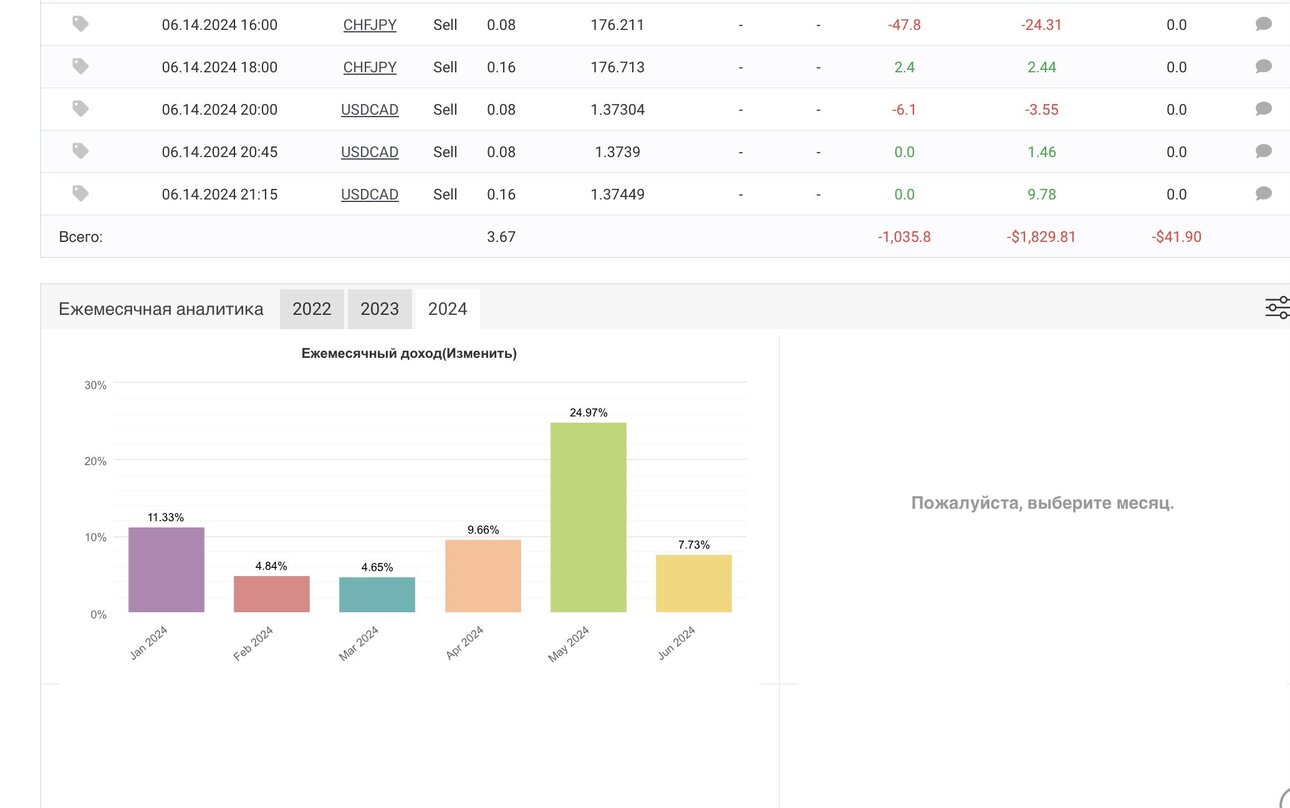Click tag icon on 21:15 USDCAD row
The height and width of the screenshot is (808, 1290).
(81, 193)
